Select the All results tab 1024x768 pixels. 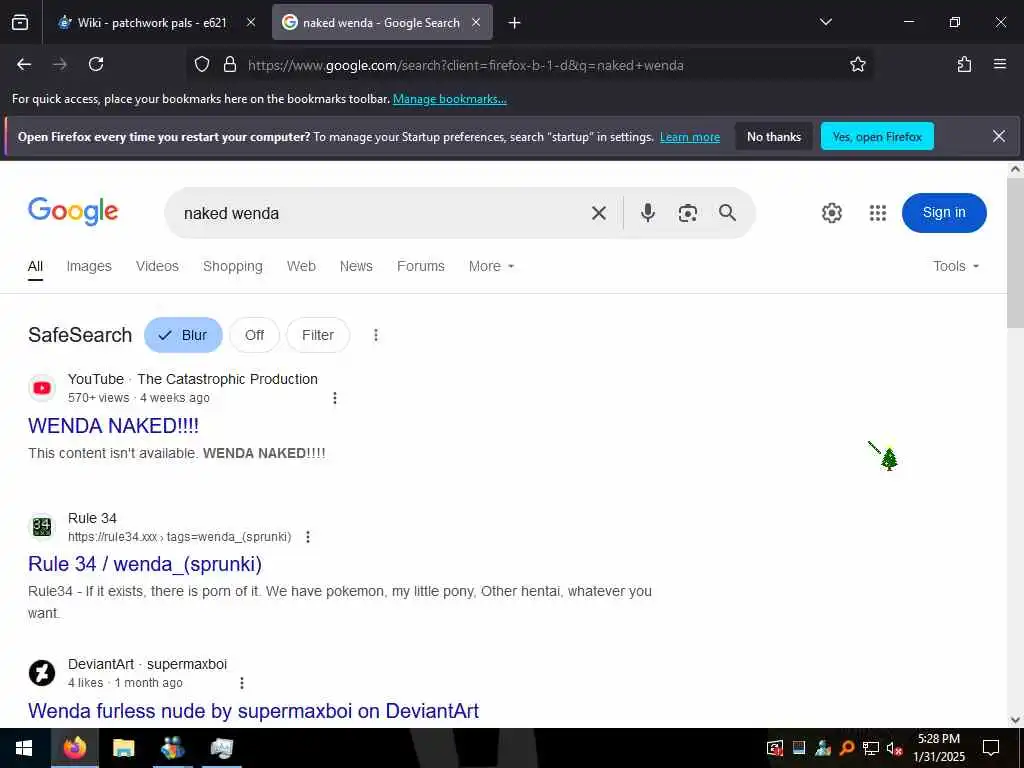point(35,266)
